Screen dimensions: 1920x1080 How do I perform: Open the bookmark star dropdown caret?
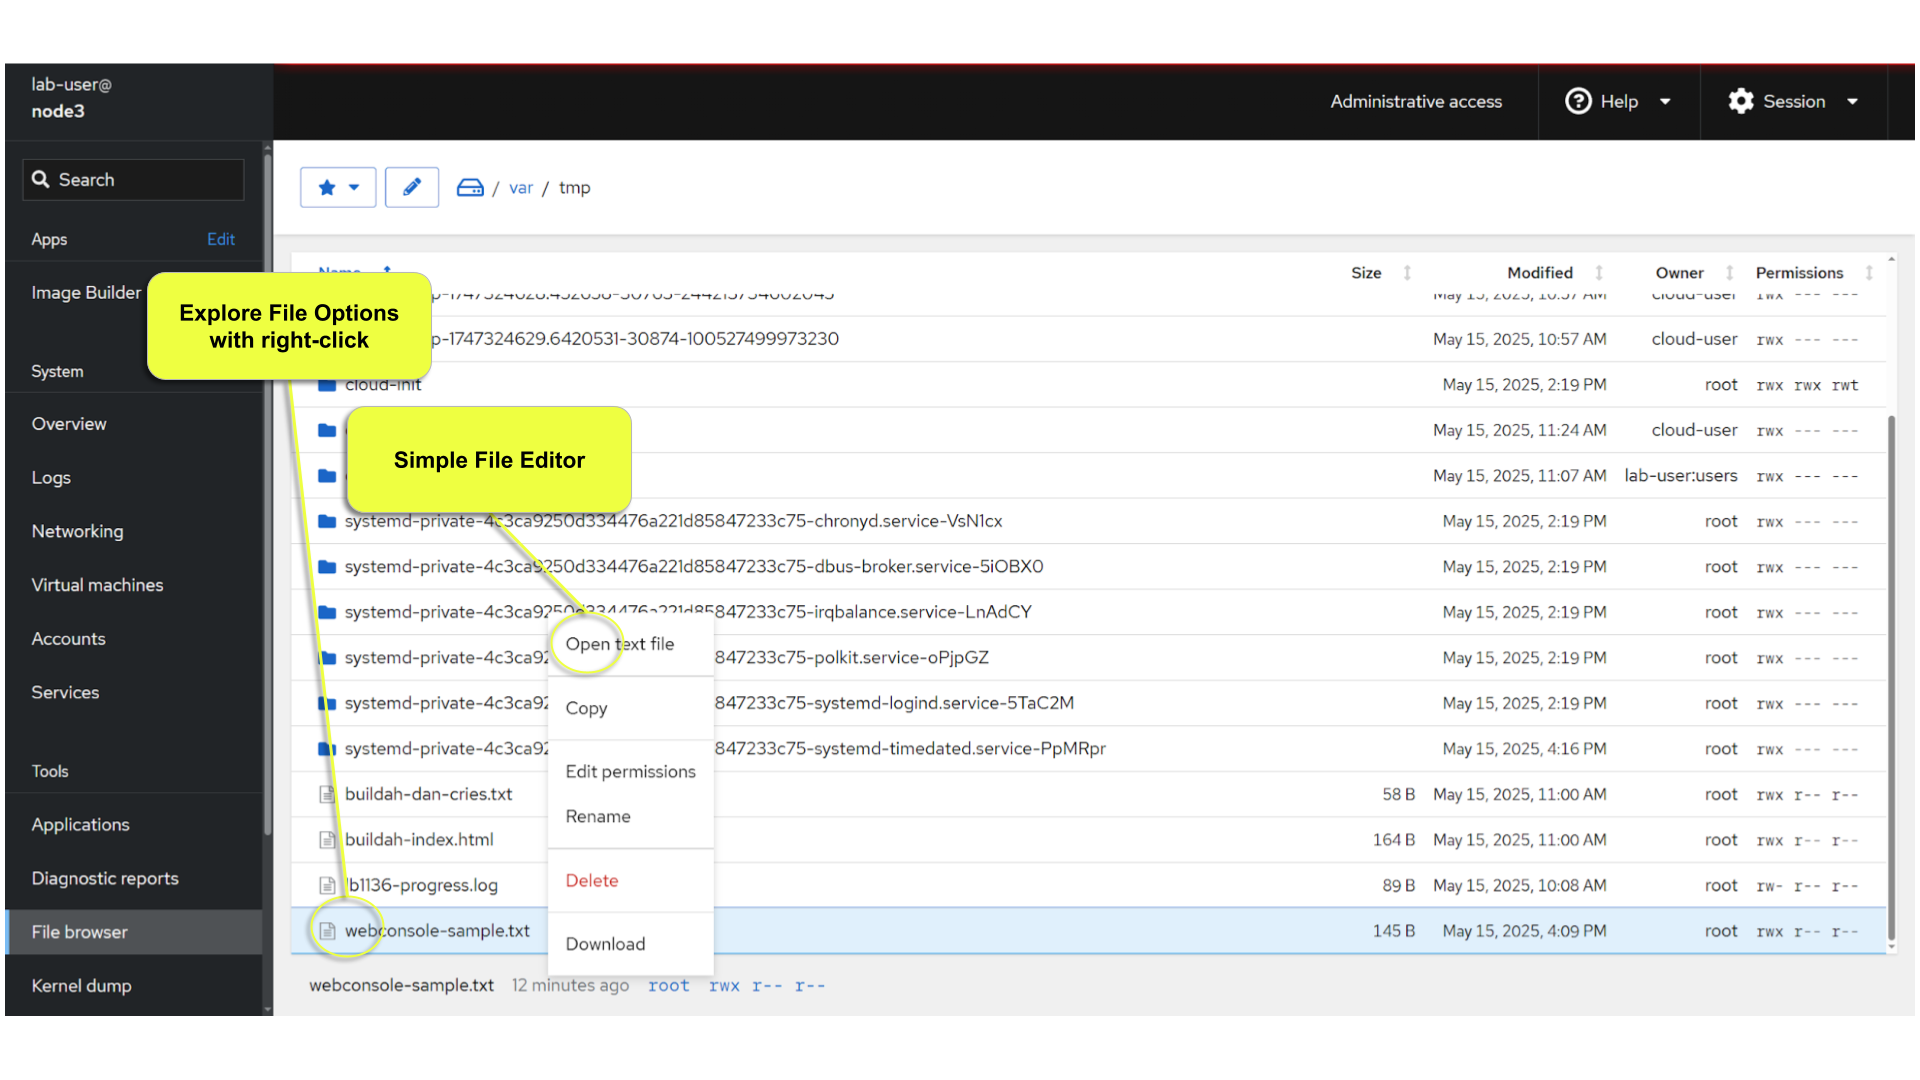point(354,187)
